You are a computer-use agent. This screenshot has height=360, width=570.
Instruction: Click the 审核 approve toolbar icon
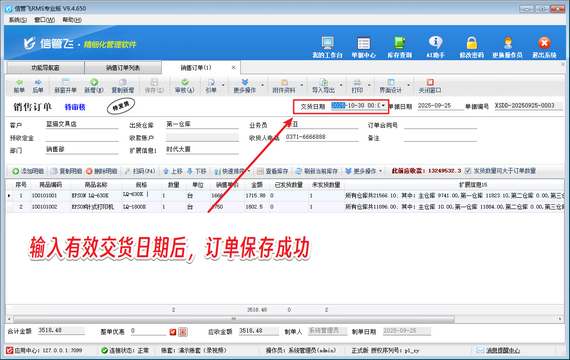point(185,86)
